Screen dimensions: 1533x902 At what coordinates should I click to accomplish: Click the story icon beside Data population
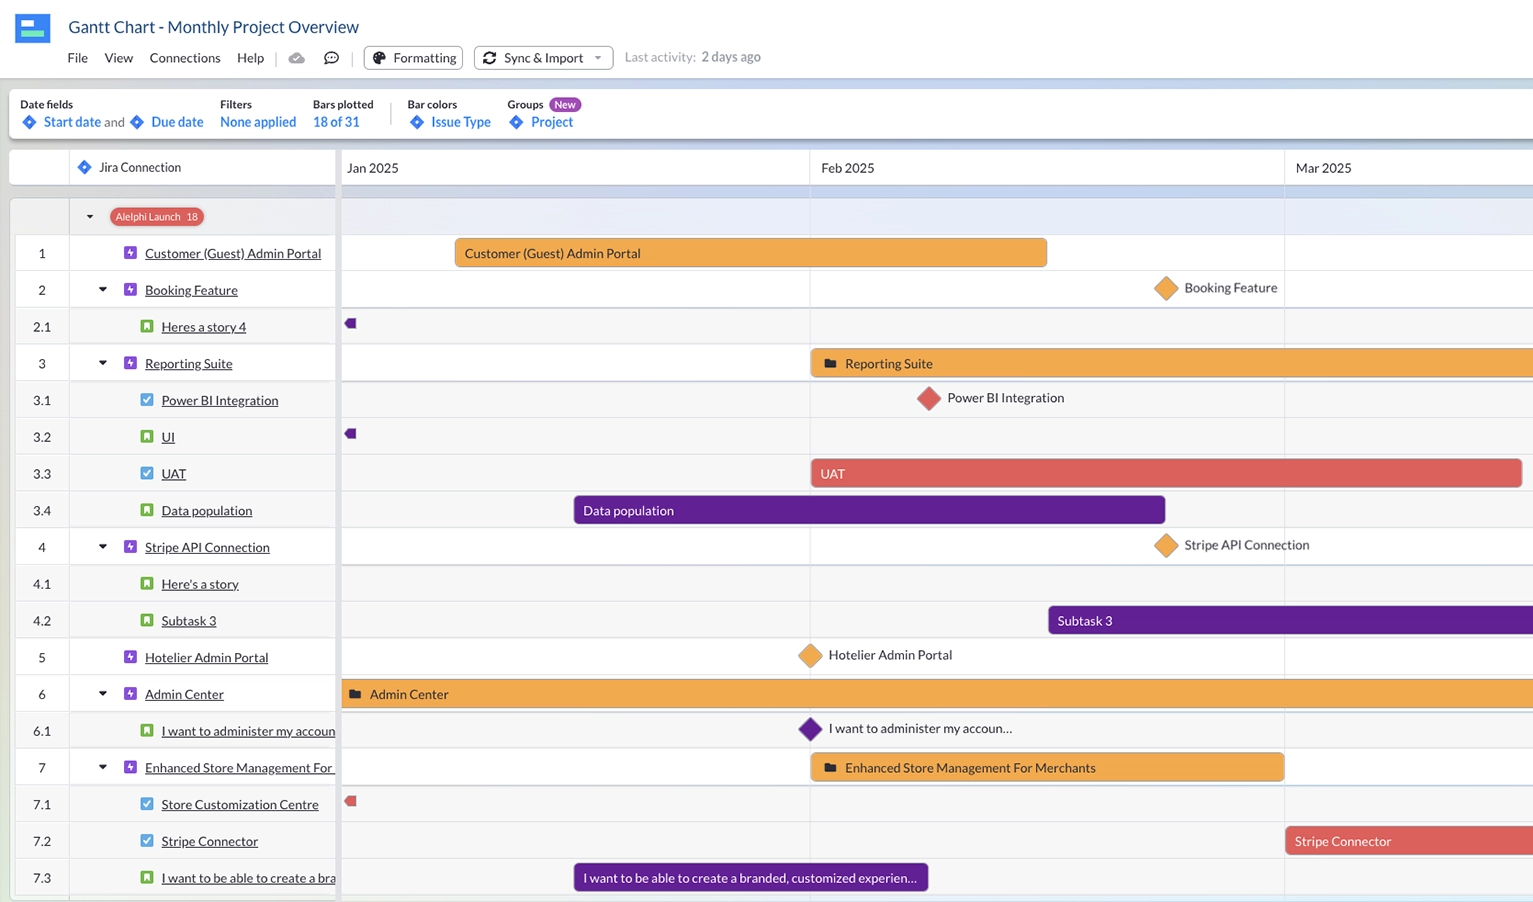point(147,510)
